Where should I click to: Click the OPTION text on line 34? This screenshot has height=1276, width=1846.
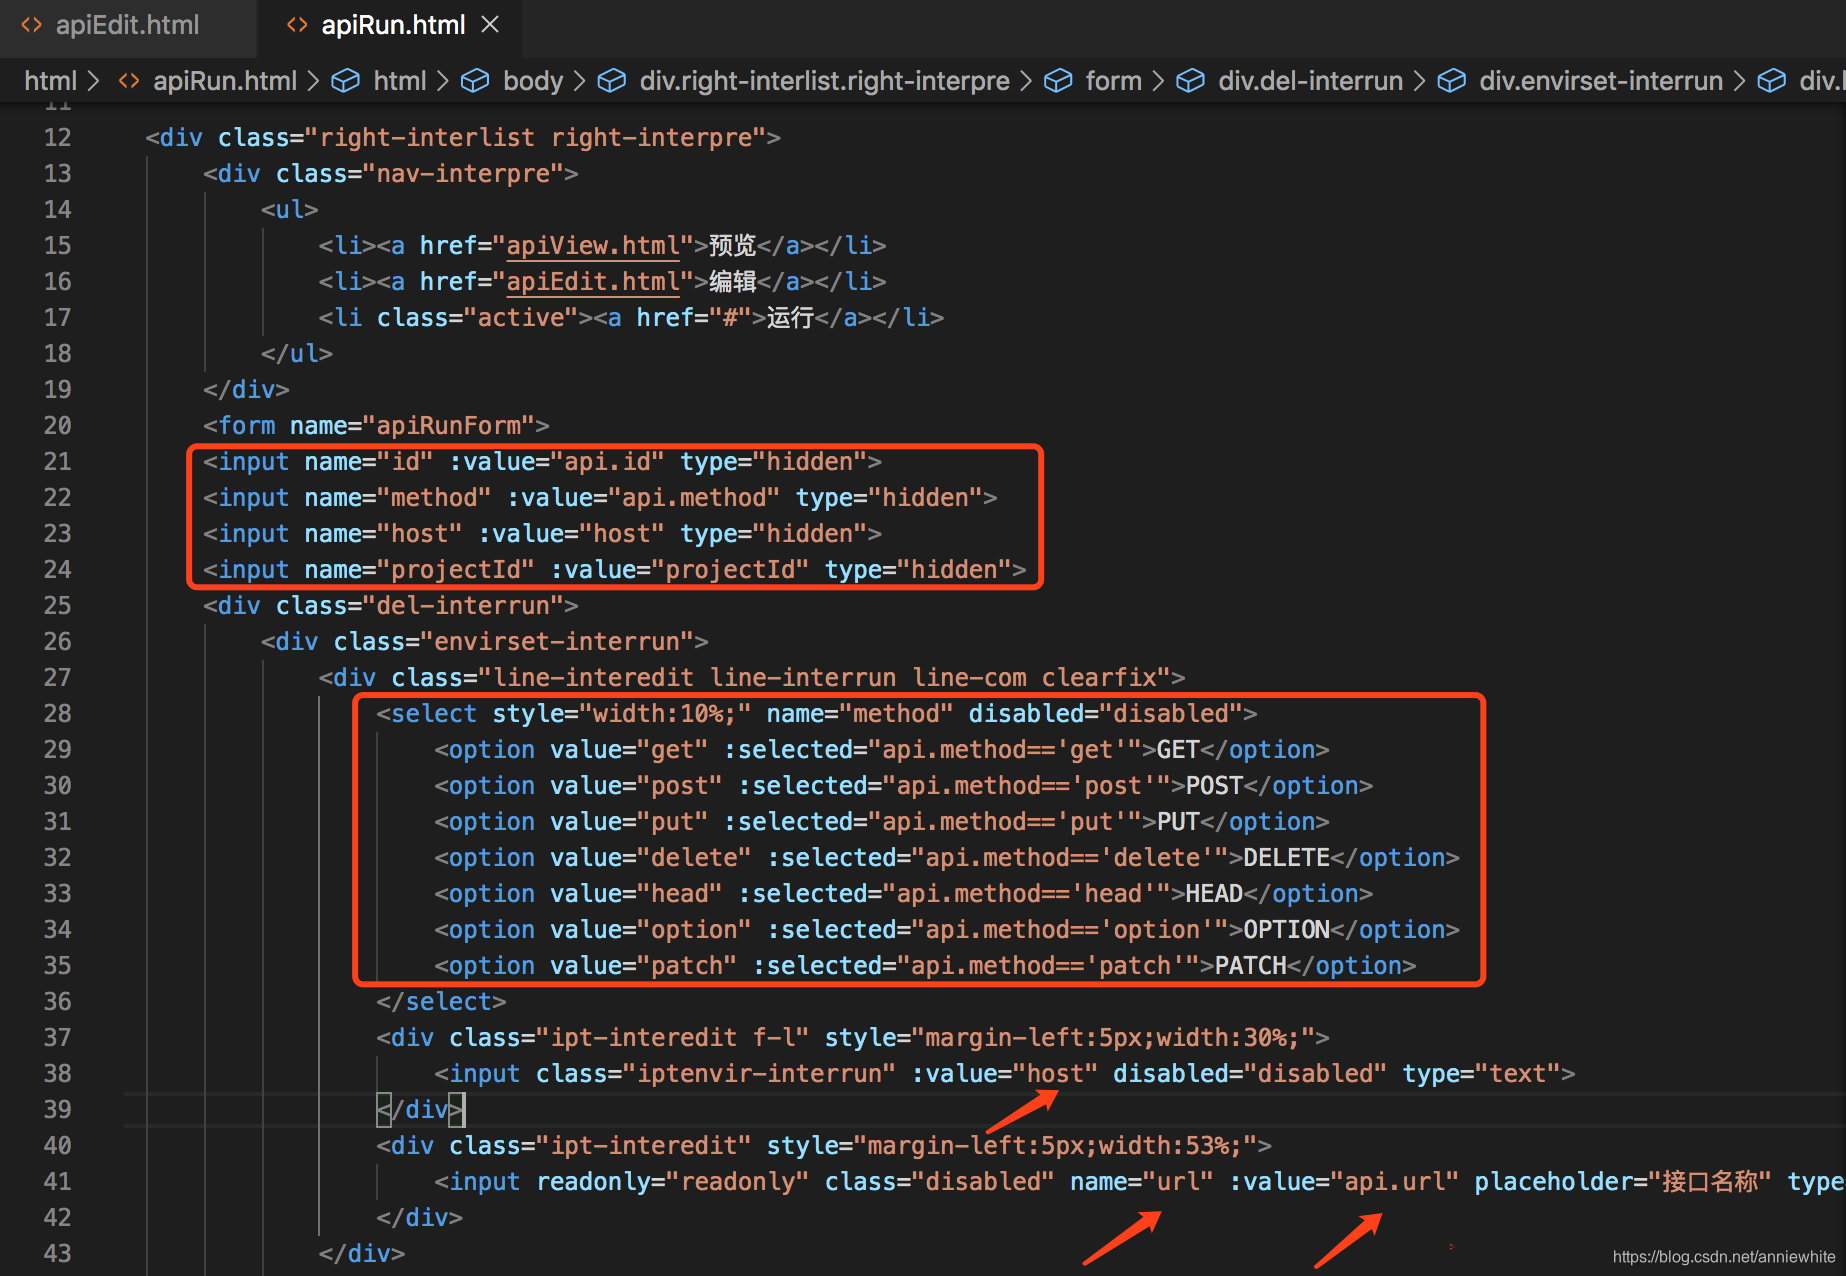1286,930
